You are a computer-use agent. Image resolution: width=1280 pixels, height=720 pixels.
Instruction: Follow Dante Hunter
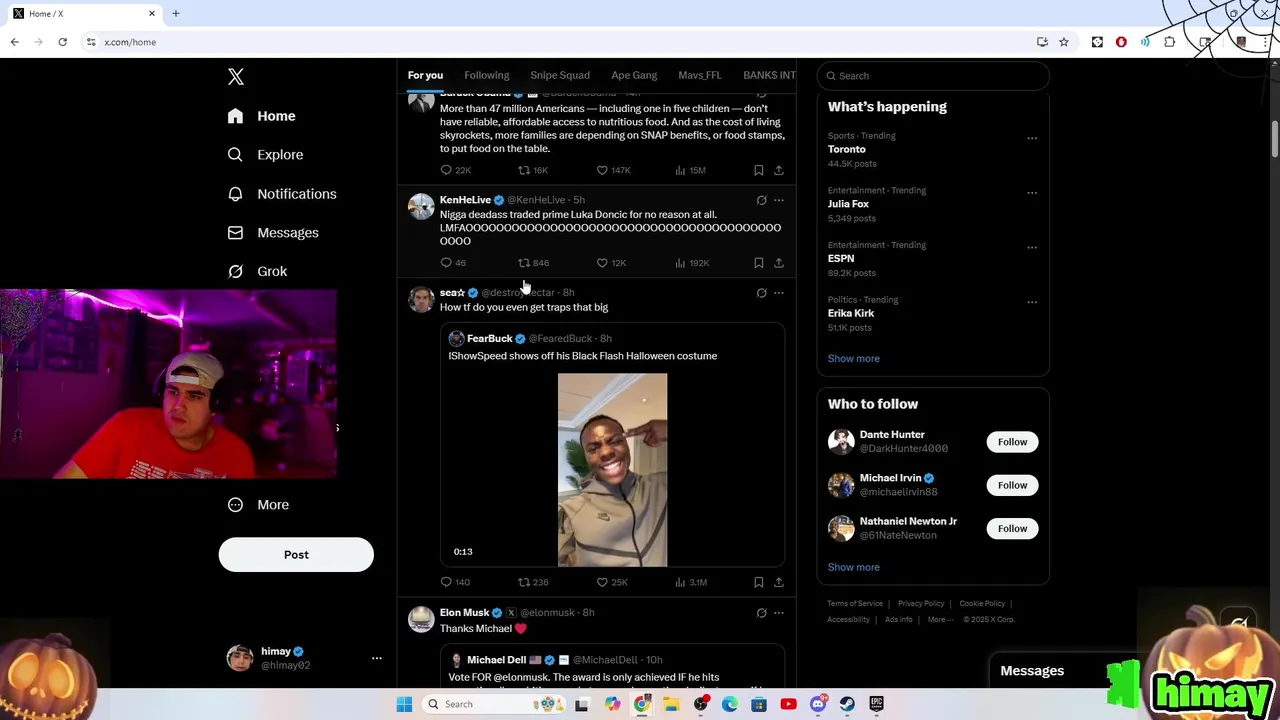coord(1012,442)
